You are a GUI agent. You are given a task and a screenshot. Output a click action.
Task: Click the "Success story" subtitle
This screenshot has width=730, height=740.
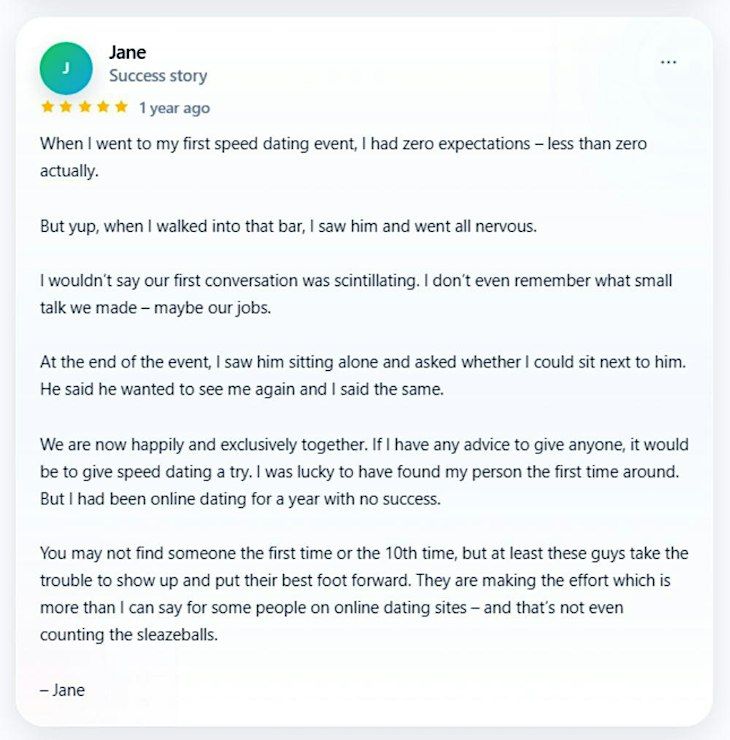[158, 76]
